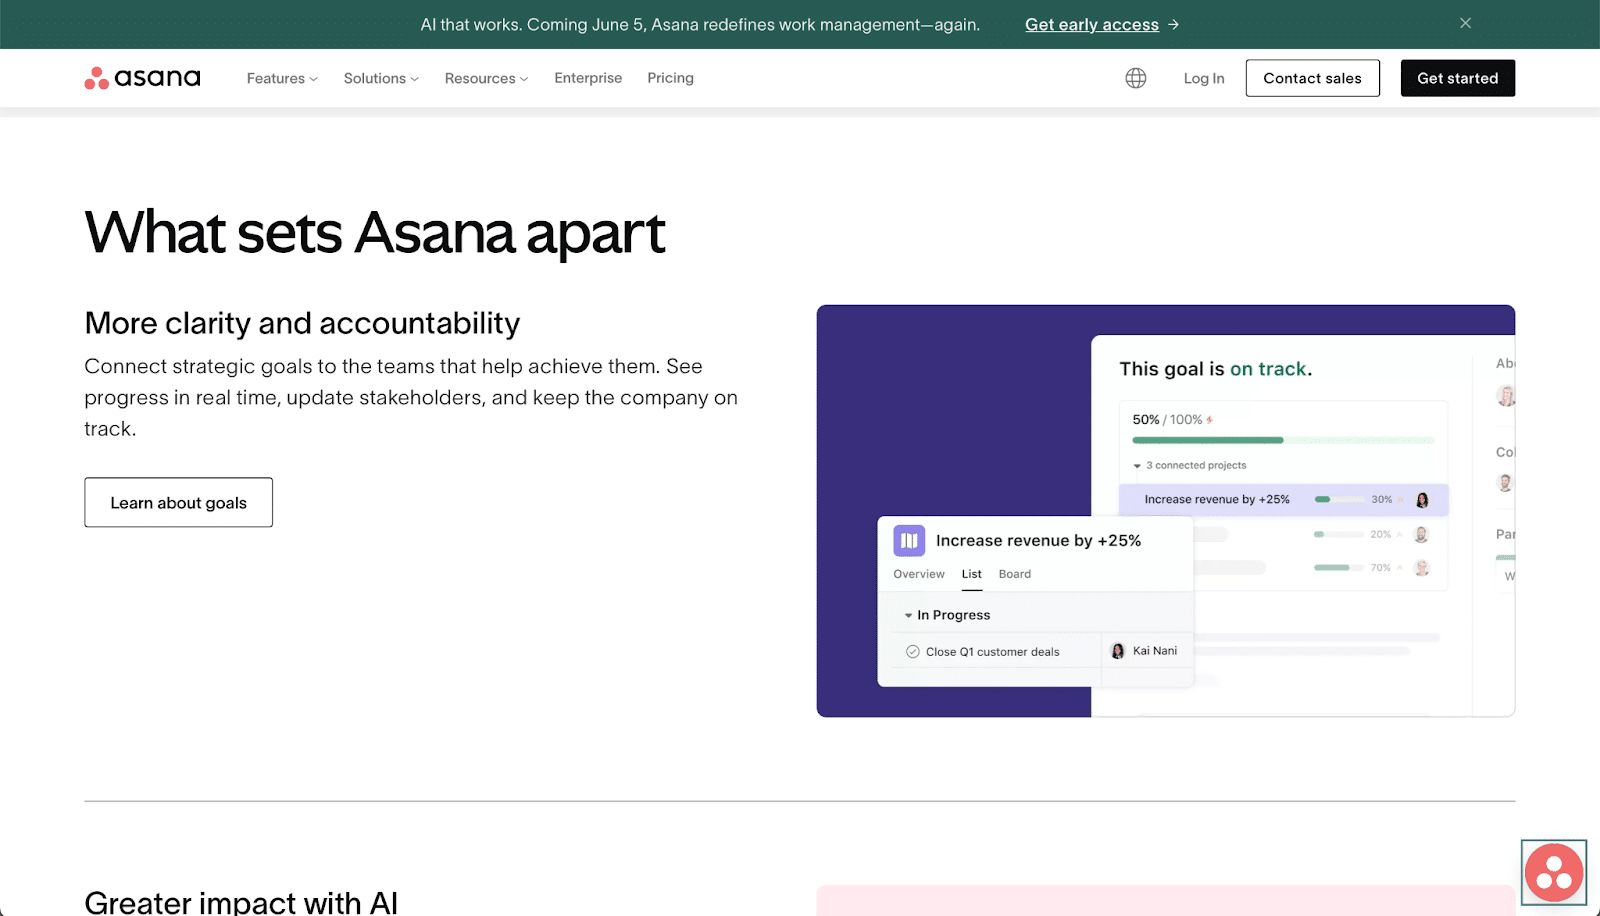
Task: Collapse the In Progress section
Action: click(x=908, y=616)
